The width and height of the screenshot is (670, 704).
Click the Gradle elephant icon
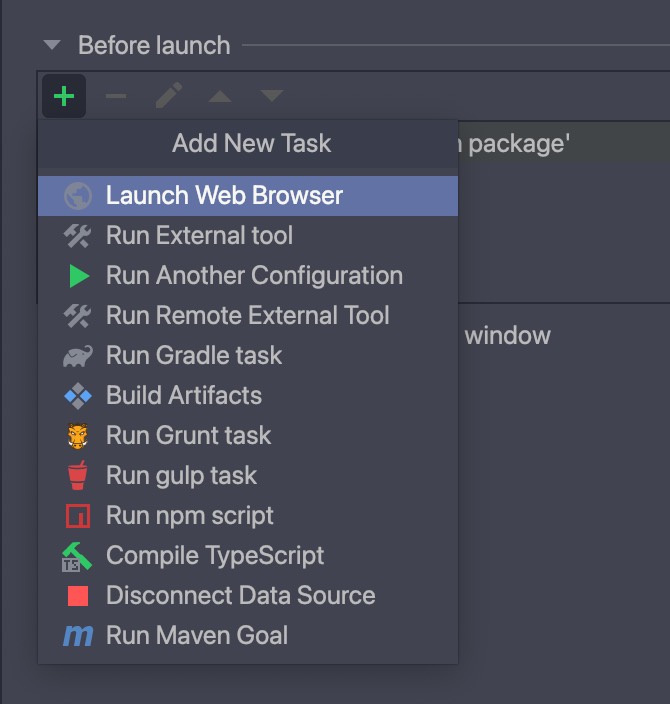tap(78, 356)
